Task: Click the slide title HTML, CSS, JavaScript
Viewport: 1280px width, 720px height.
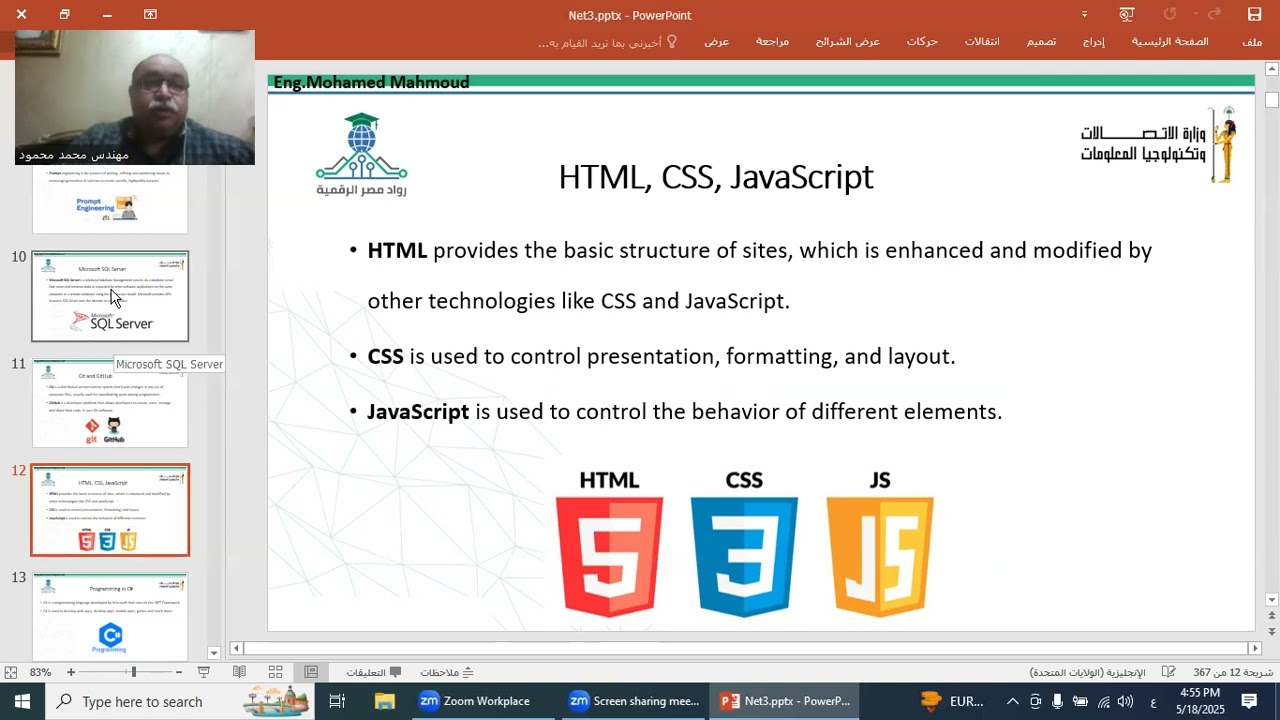Action: point(716,177)
